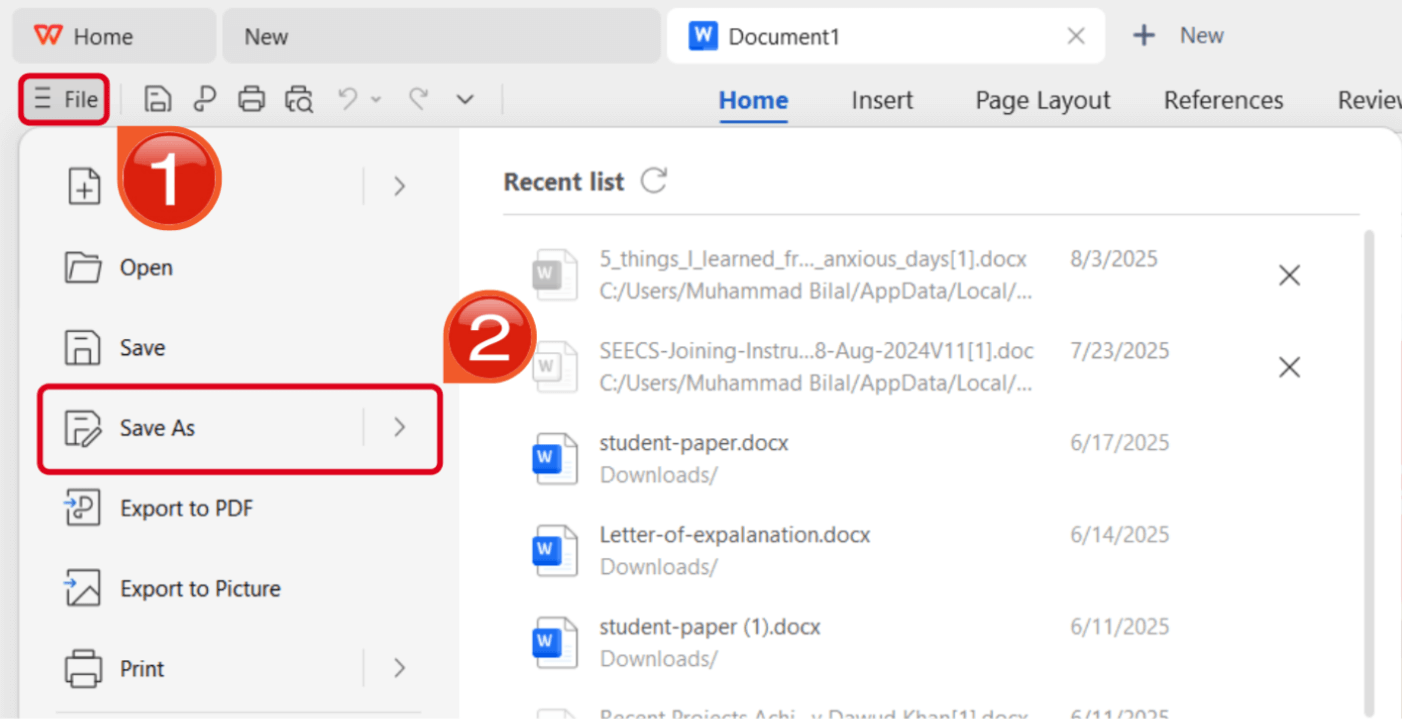This screenshot has height=719, width=1402.
Task: Open SEECS-Joining-Instru doc recent file
Action: coord(815,367)
